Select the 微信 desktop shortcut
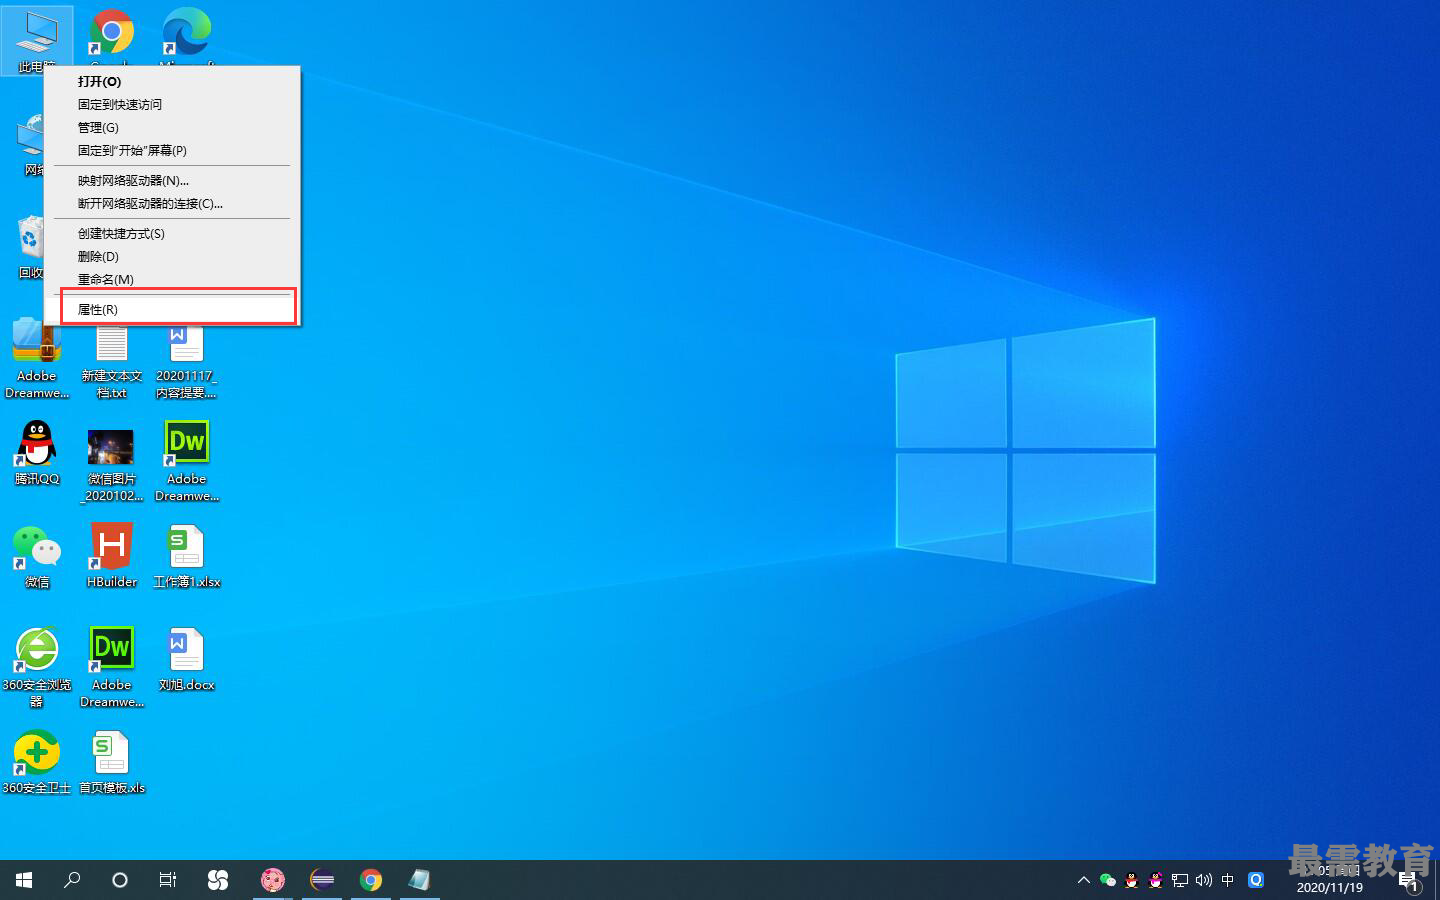The width and height of the screenshot is (1440, 900). pyautogui.click(x=37, y=556)
